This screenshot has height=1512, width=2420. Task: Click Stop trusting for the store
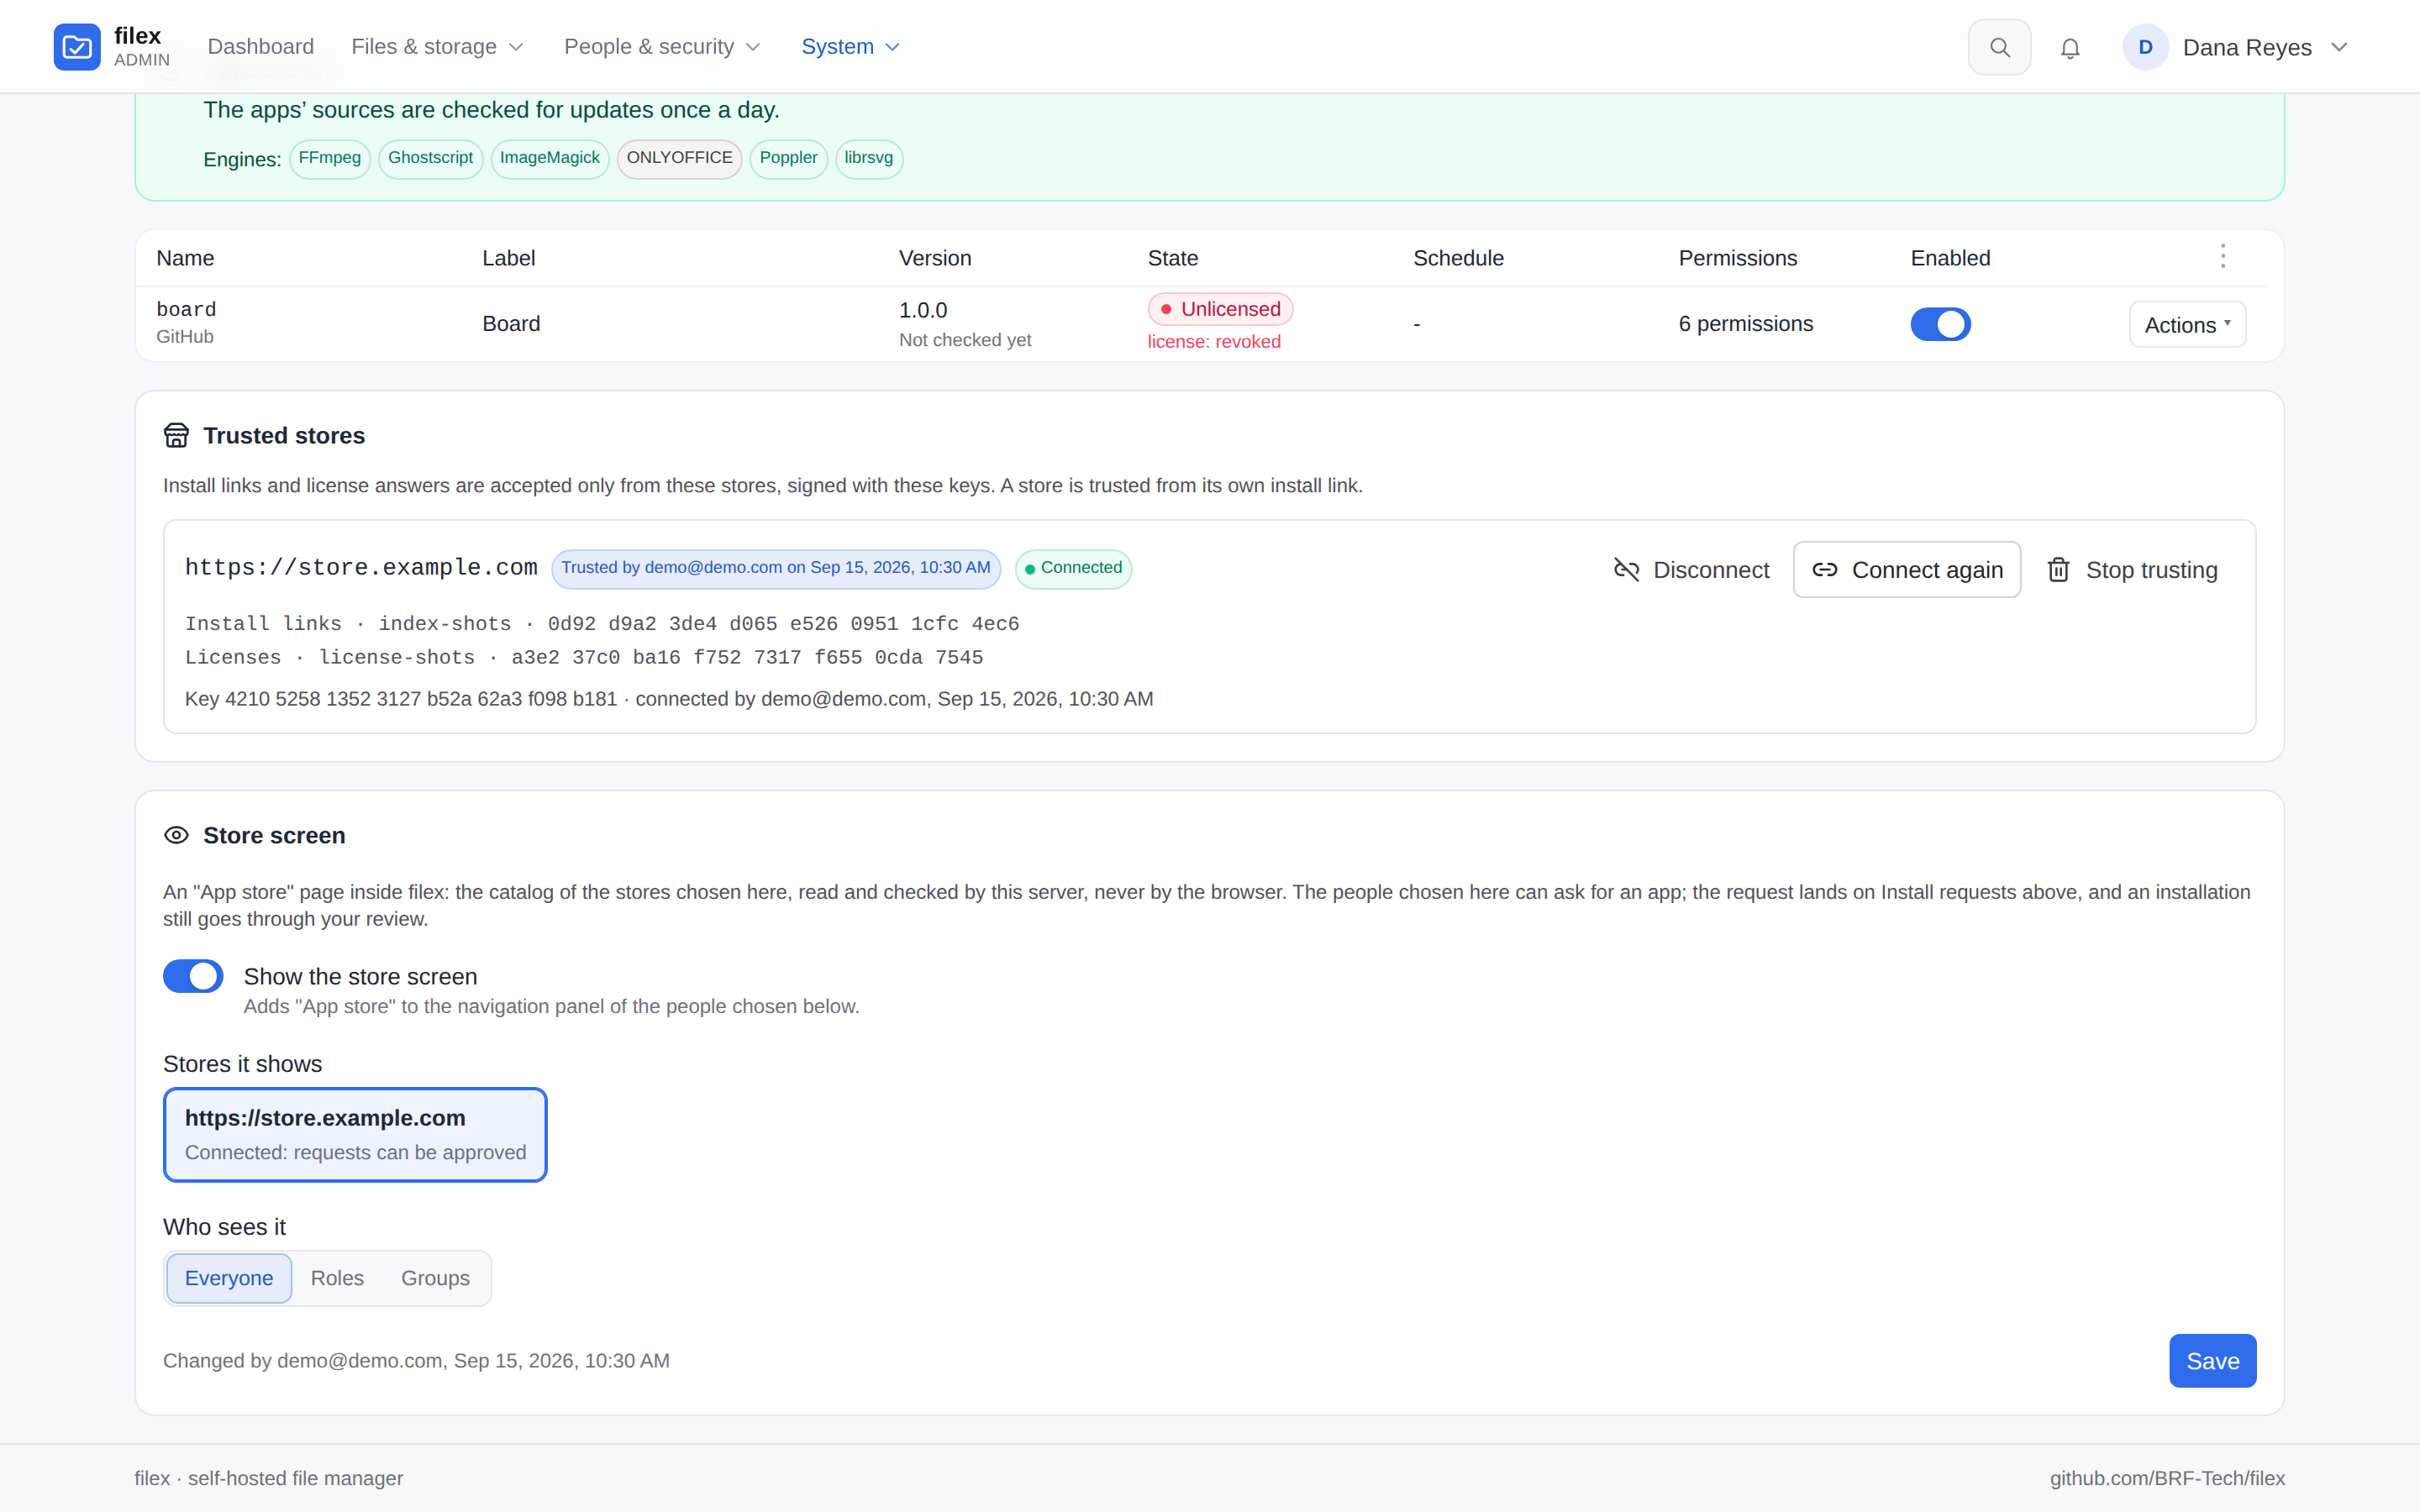pyautogui.click(x=2132, y=570)
